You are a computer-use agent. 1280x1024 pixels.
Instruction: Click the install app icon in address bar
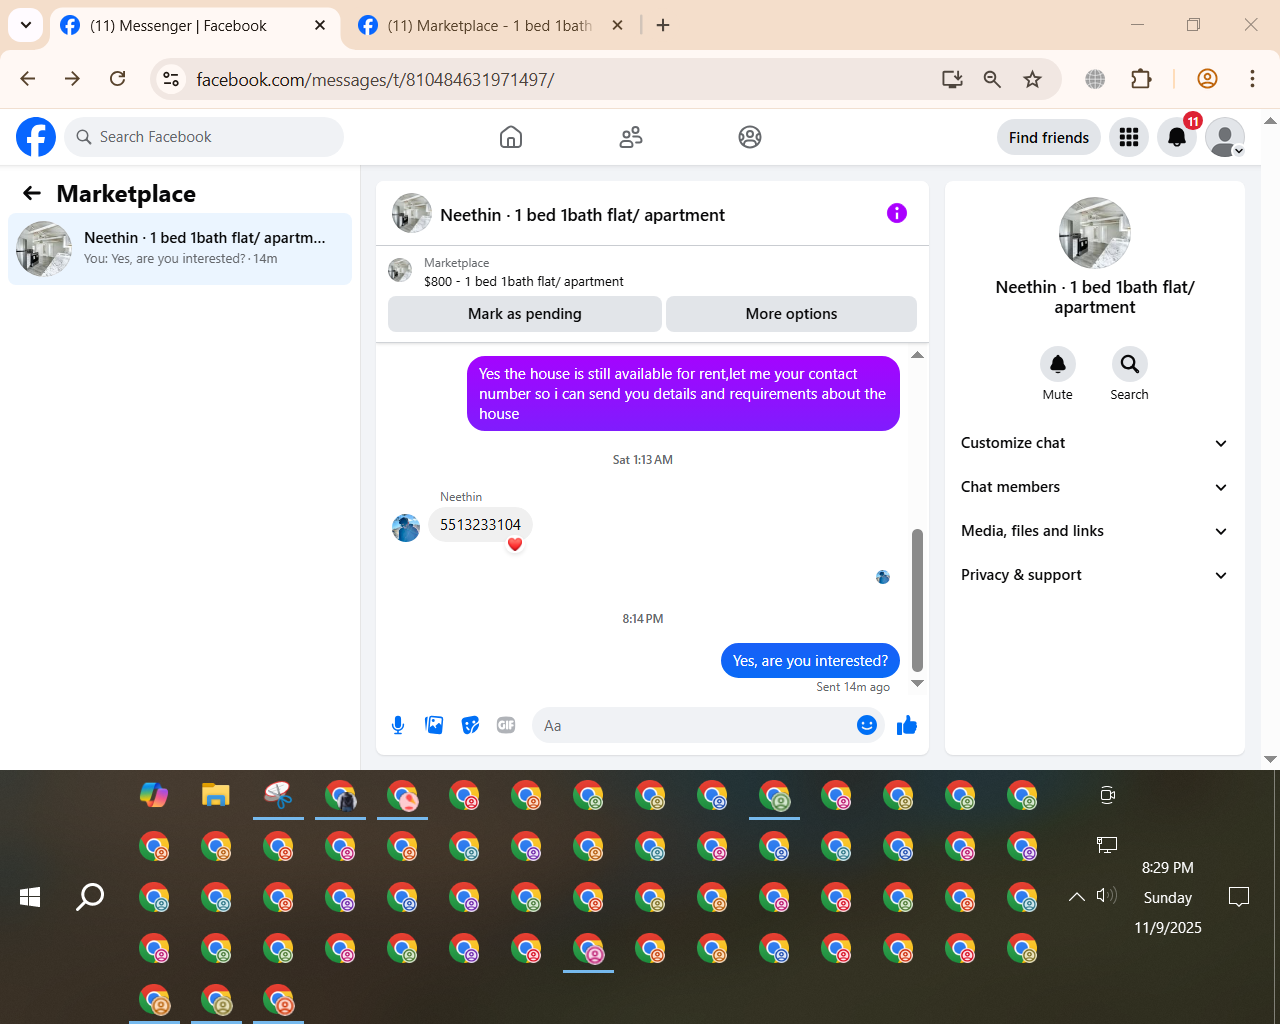tap(952, 79)
